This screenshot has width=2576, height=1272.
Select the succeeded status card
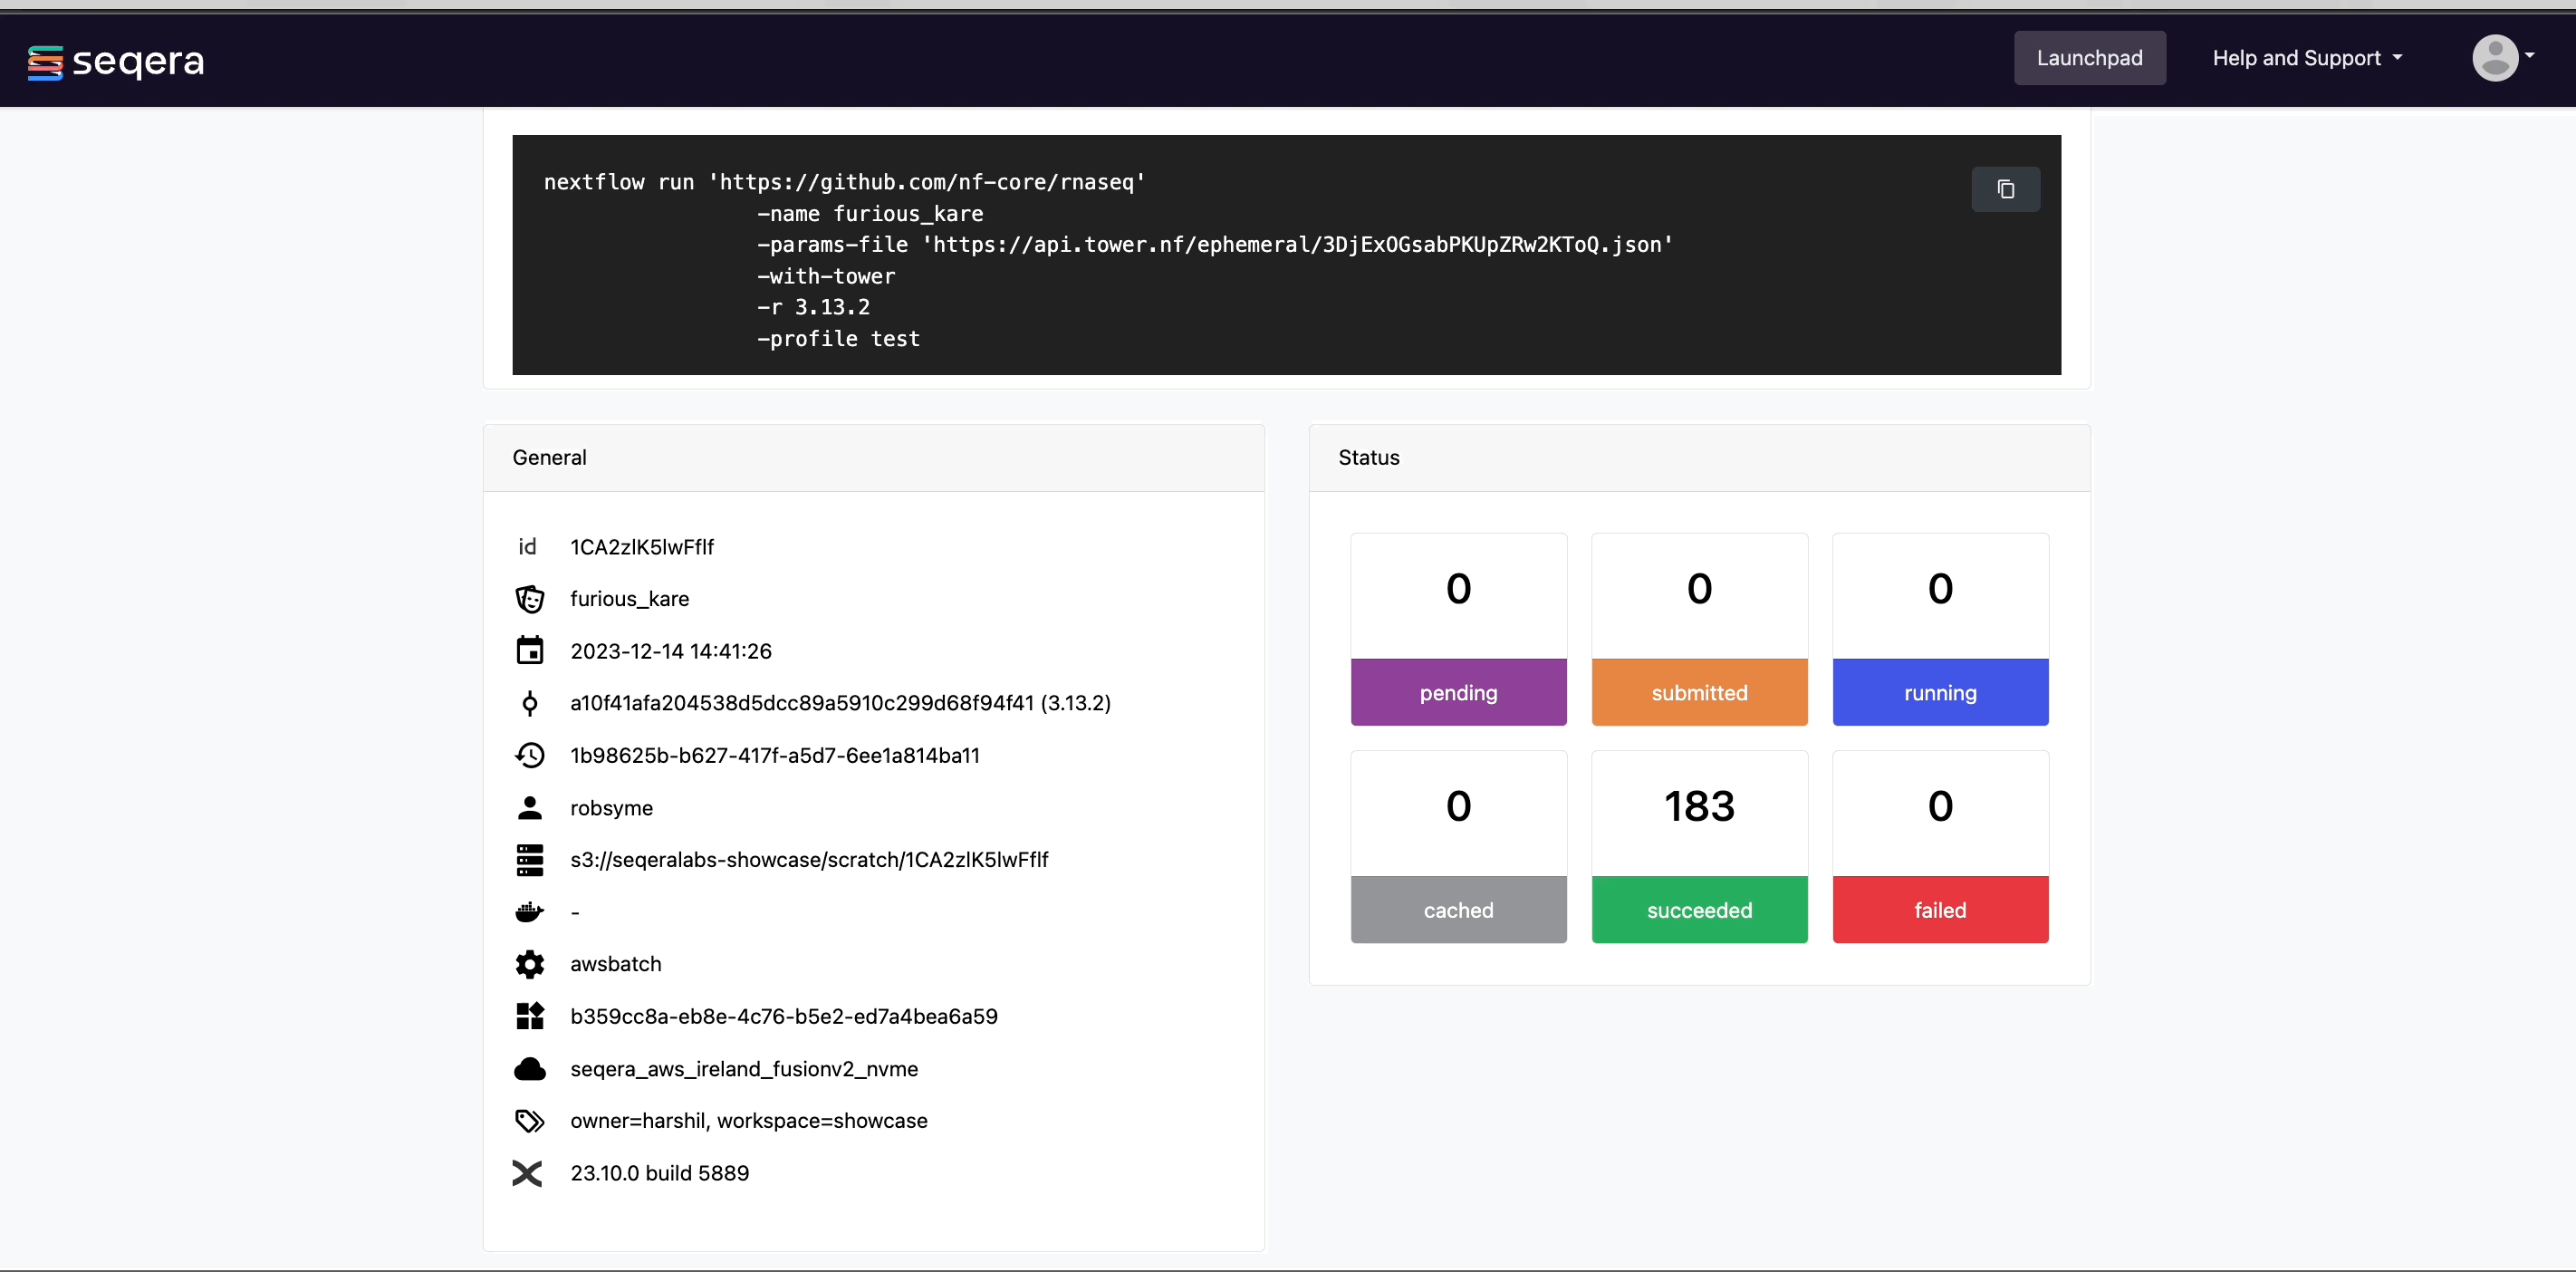1699,846
